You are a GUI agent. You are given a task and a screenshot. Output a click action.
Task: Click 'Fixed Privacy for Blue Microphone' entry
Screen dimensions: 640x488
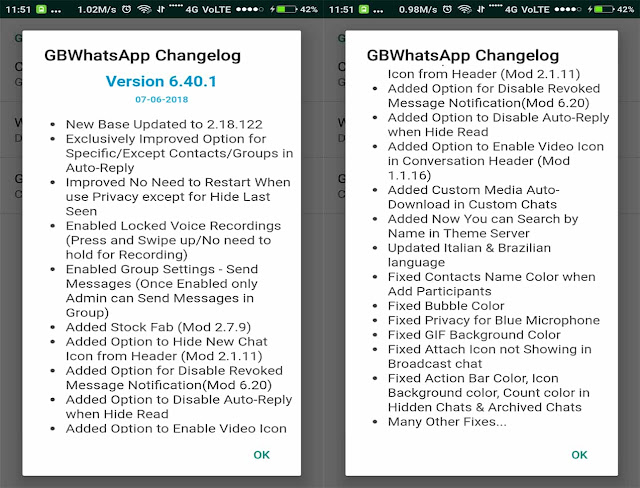click(x=494, y=320)
